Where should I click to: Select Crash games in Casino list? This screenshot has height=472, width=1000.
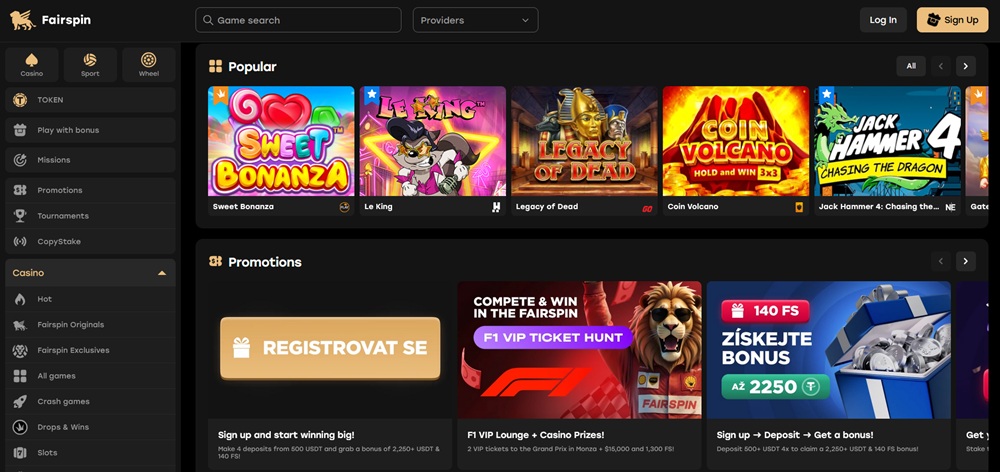[90, 401]
